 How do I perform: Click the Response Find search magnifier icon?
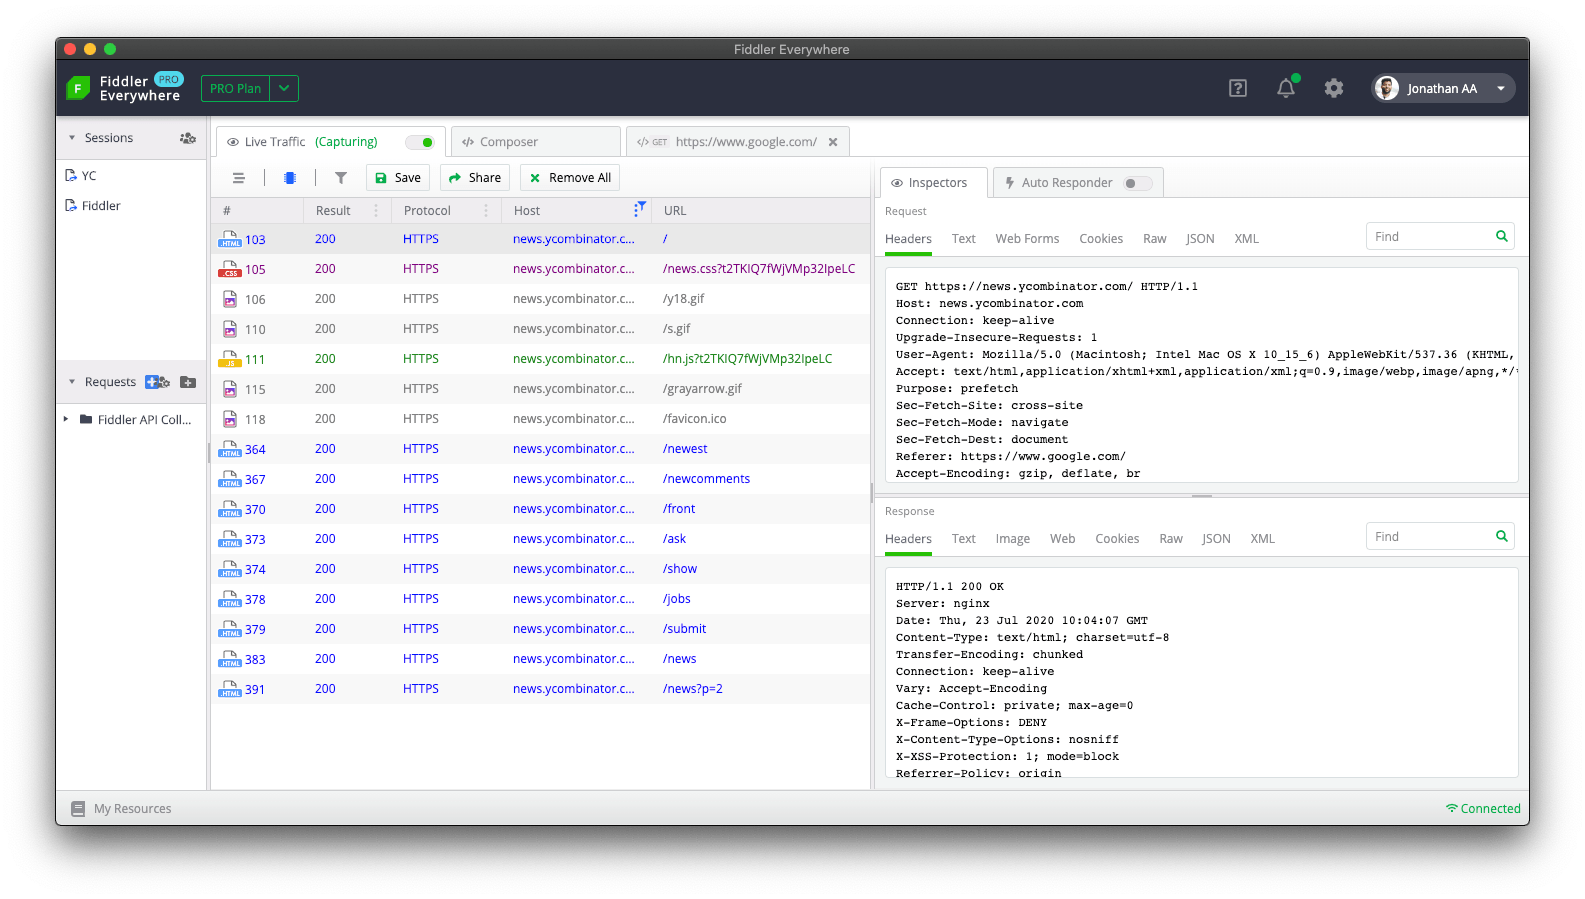(1501, 536)
